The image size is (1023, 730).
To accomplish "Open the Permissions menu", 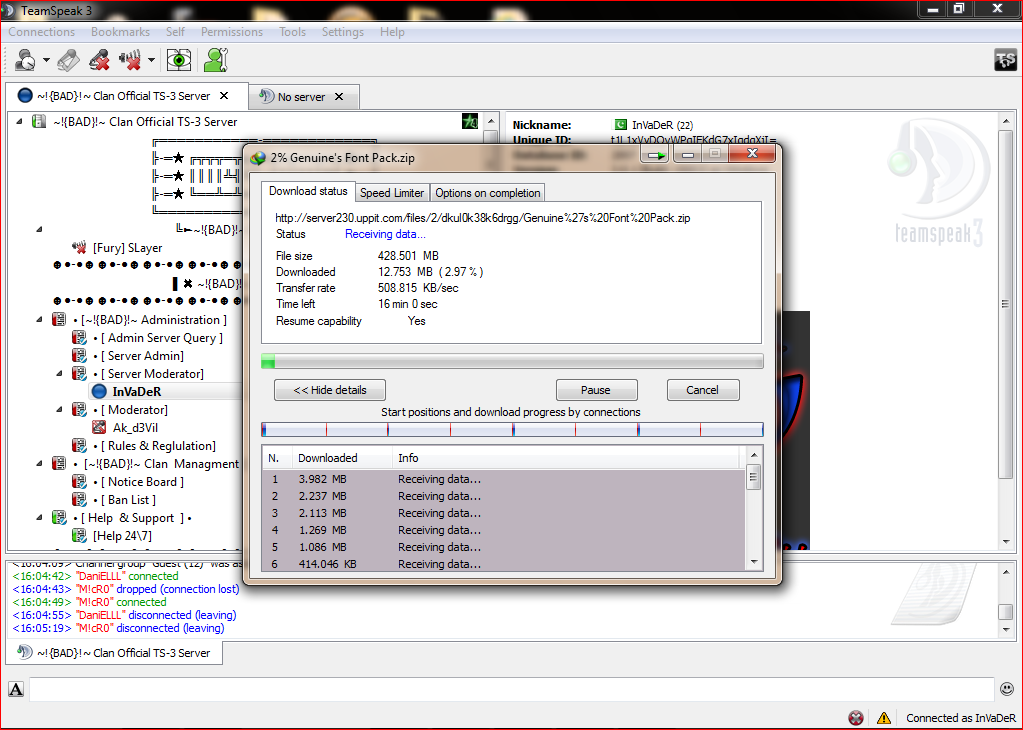I will pyautogui.click(x=232, y=32).
